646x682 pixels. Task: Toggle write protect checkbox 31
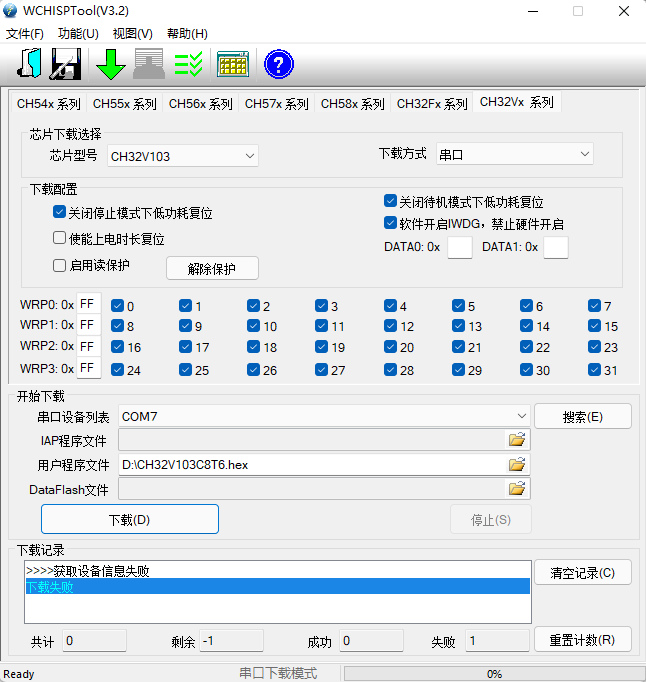pos(594,369)
